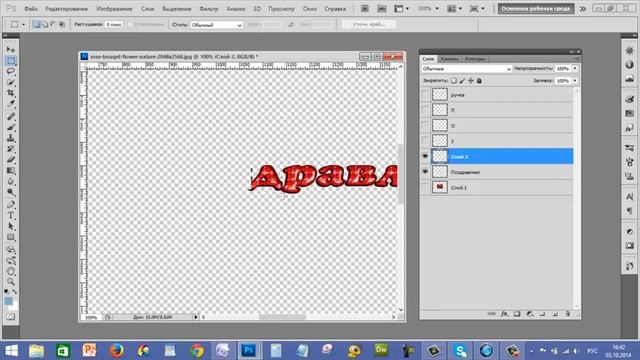Image resolution: width=640 pixels, height=360 pixels.
Task: Select the Brush tool
Action: tap(11, 128)
